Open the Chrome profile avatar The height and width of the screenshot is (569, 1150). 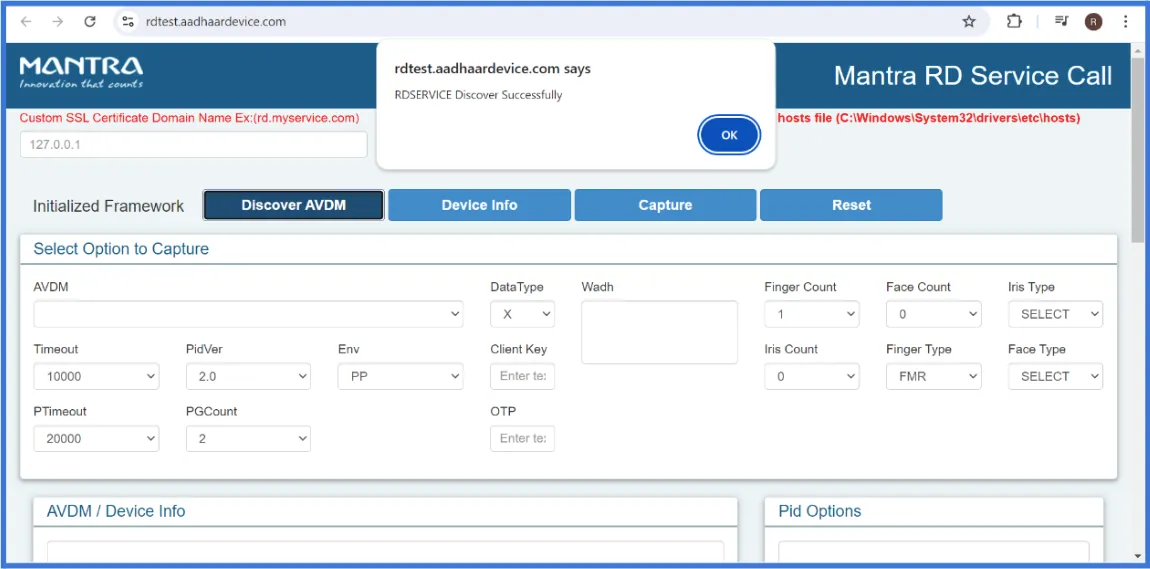[x=1094, y=22]
